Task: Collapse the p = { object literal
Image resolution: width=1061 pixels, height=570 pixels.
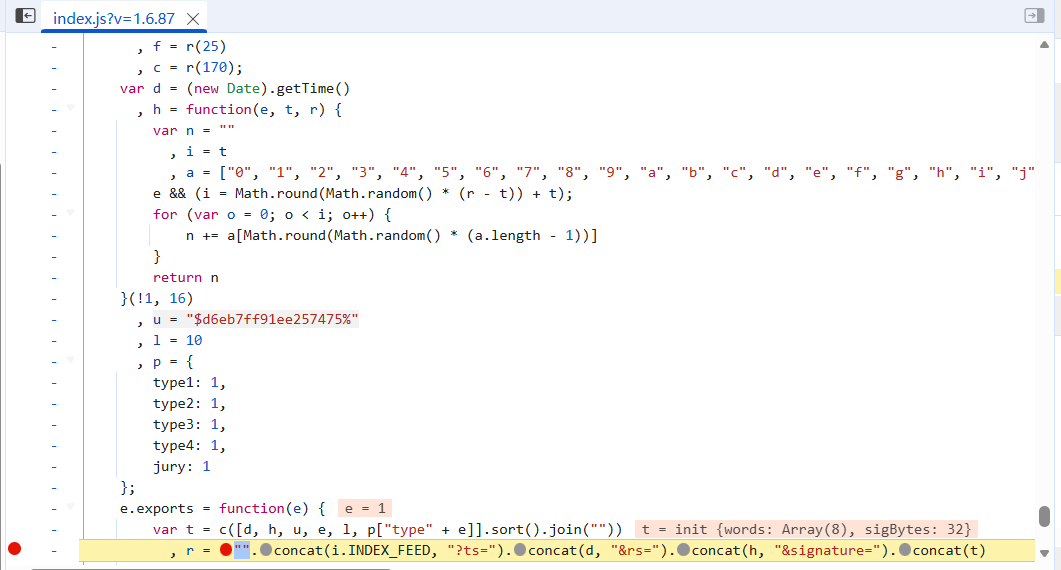Action: pos(70,360)
